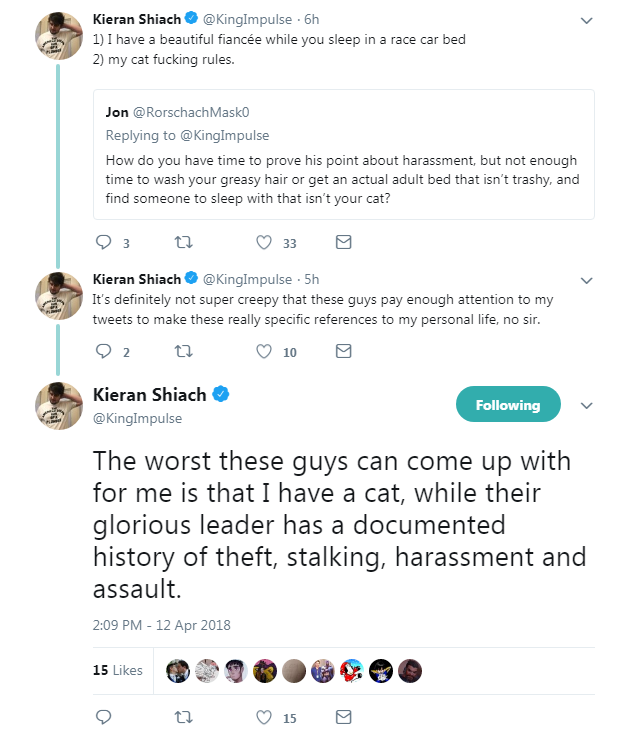Open the 6h tweet's chevron options menu
The image size is (630, 749).
pyautogui.click(x=587, y=21)
